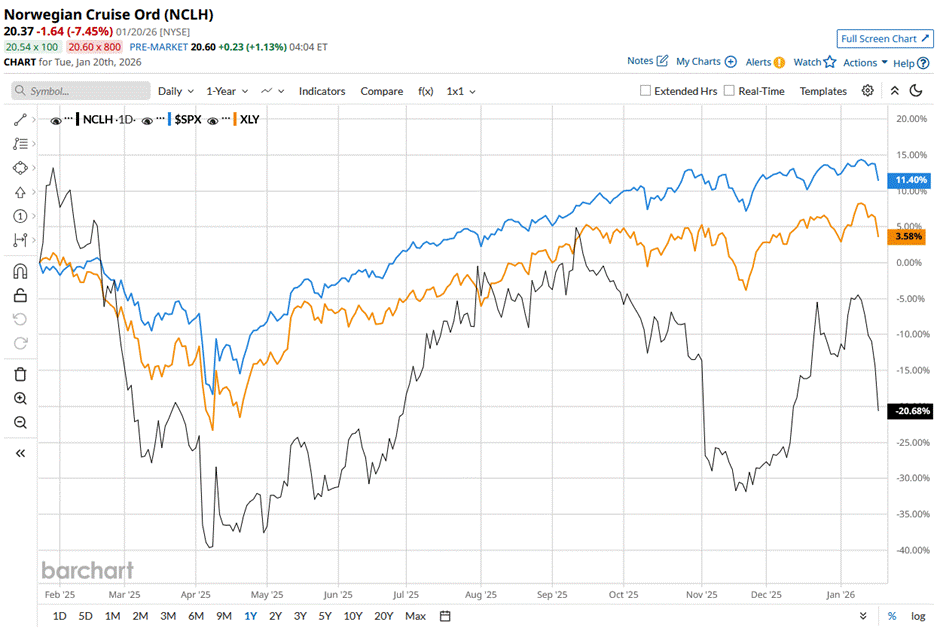Expand the arrow marker submenu arrow
937x628 pixels.
point(34,192)
